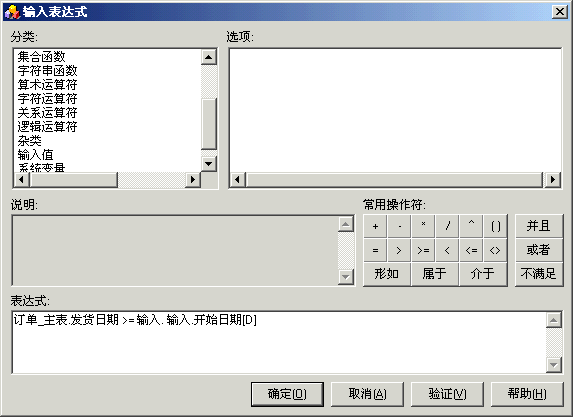The image size is (573, 417).
Task: Insert the multiplication asterisk operator
Action: click(x=423, y=226)
